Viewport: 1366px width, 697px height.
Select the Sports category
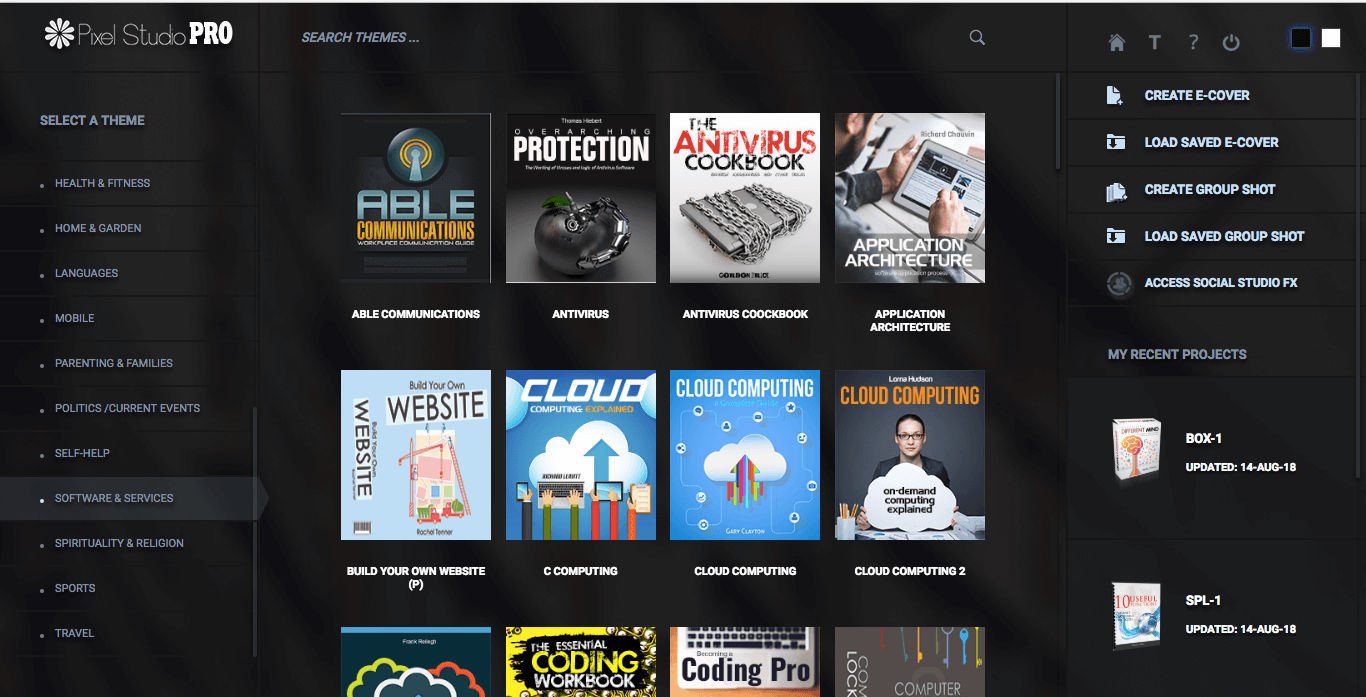75,588
